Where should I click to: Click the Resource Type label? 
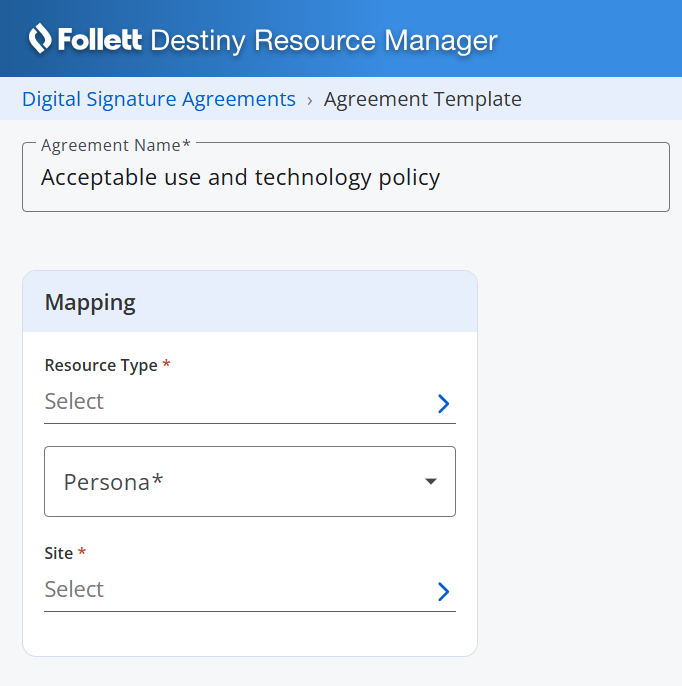(101, 365)
